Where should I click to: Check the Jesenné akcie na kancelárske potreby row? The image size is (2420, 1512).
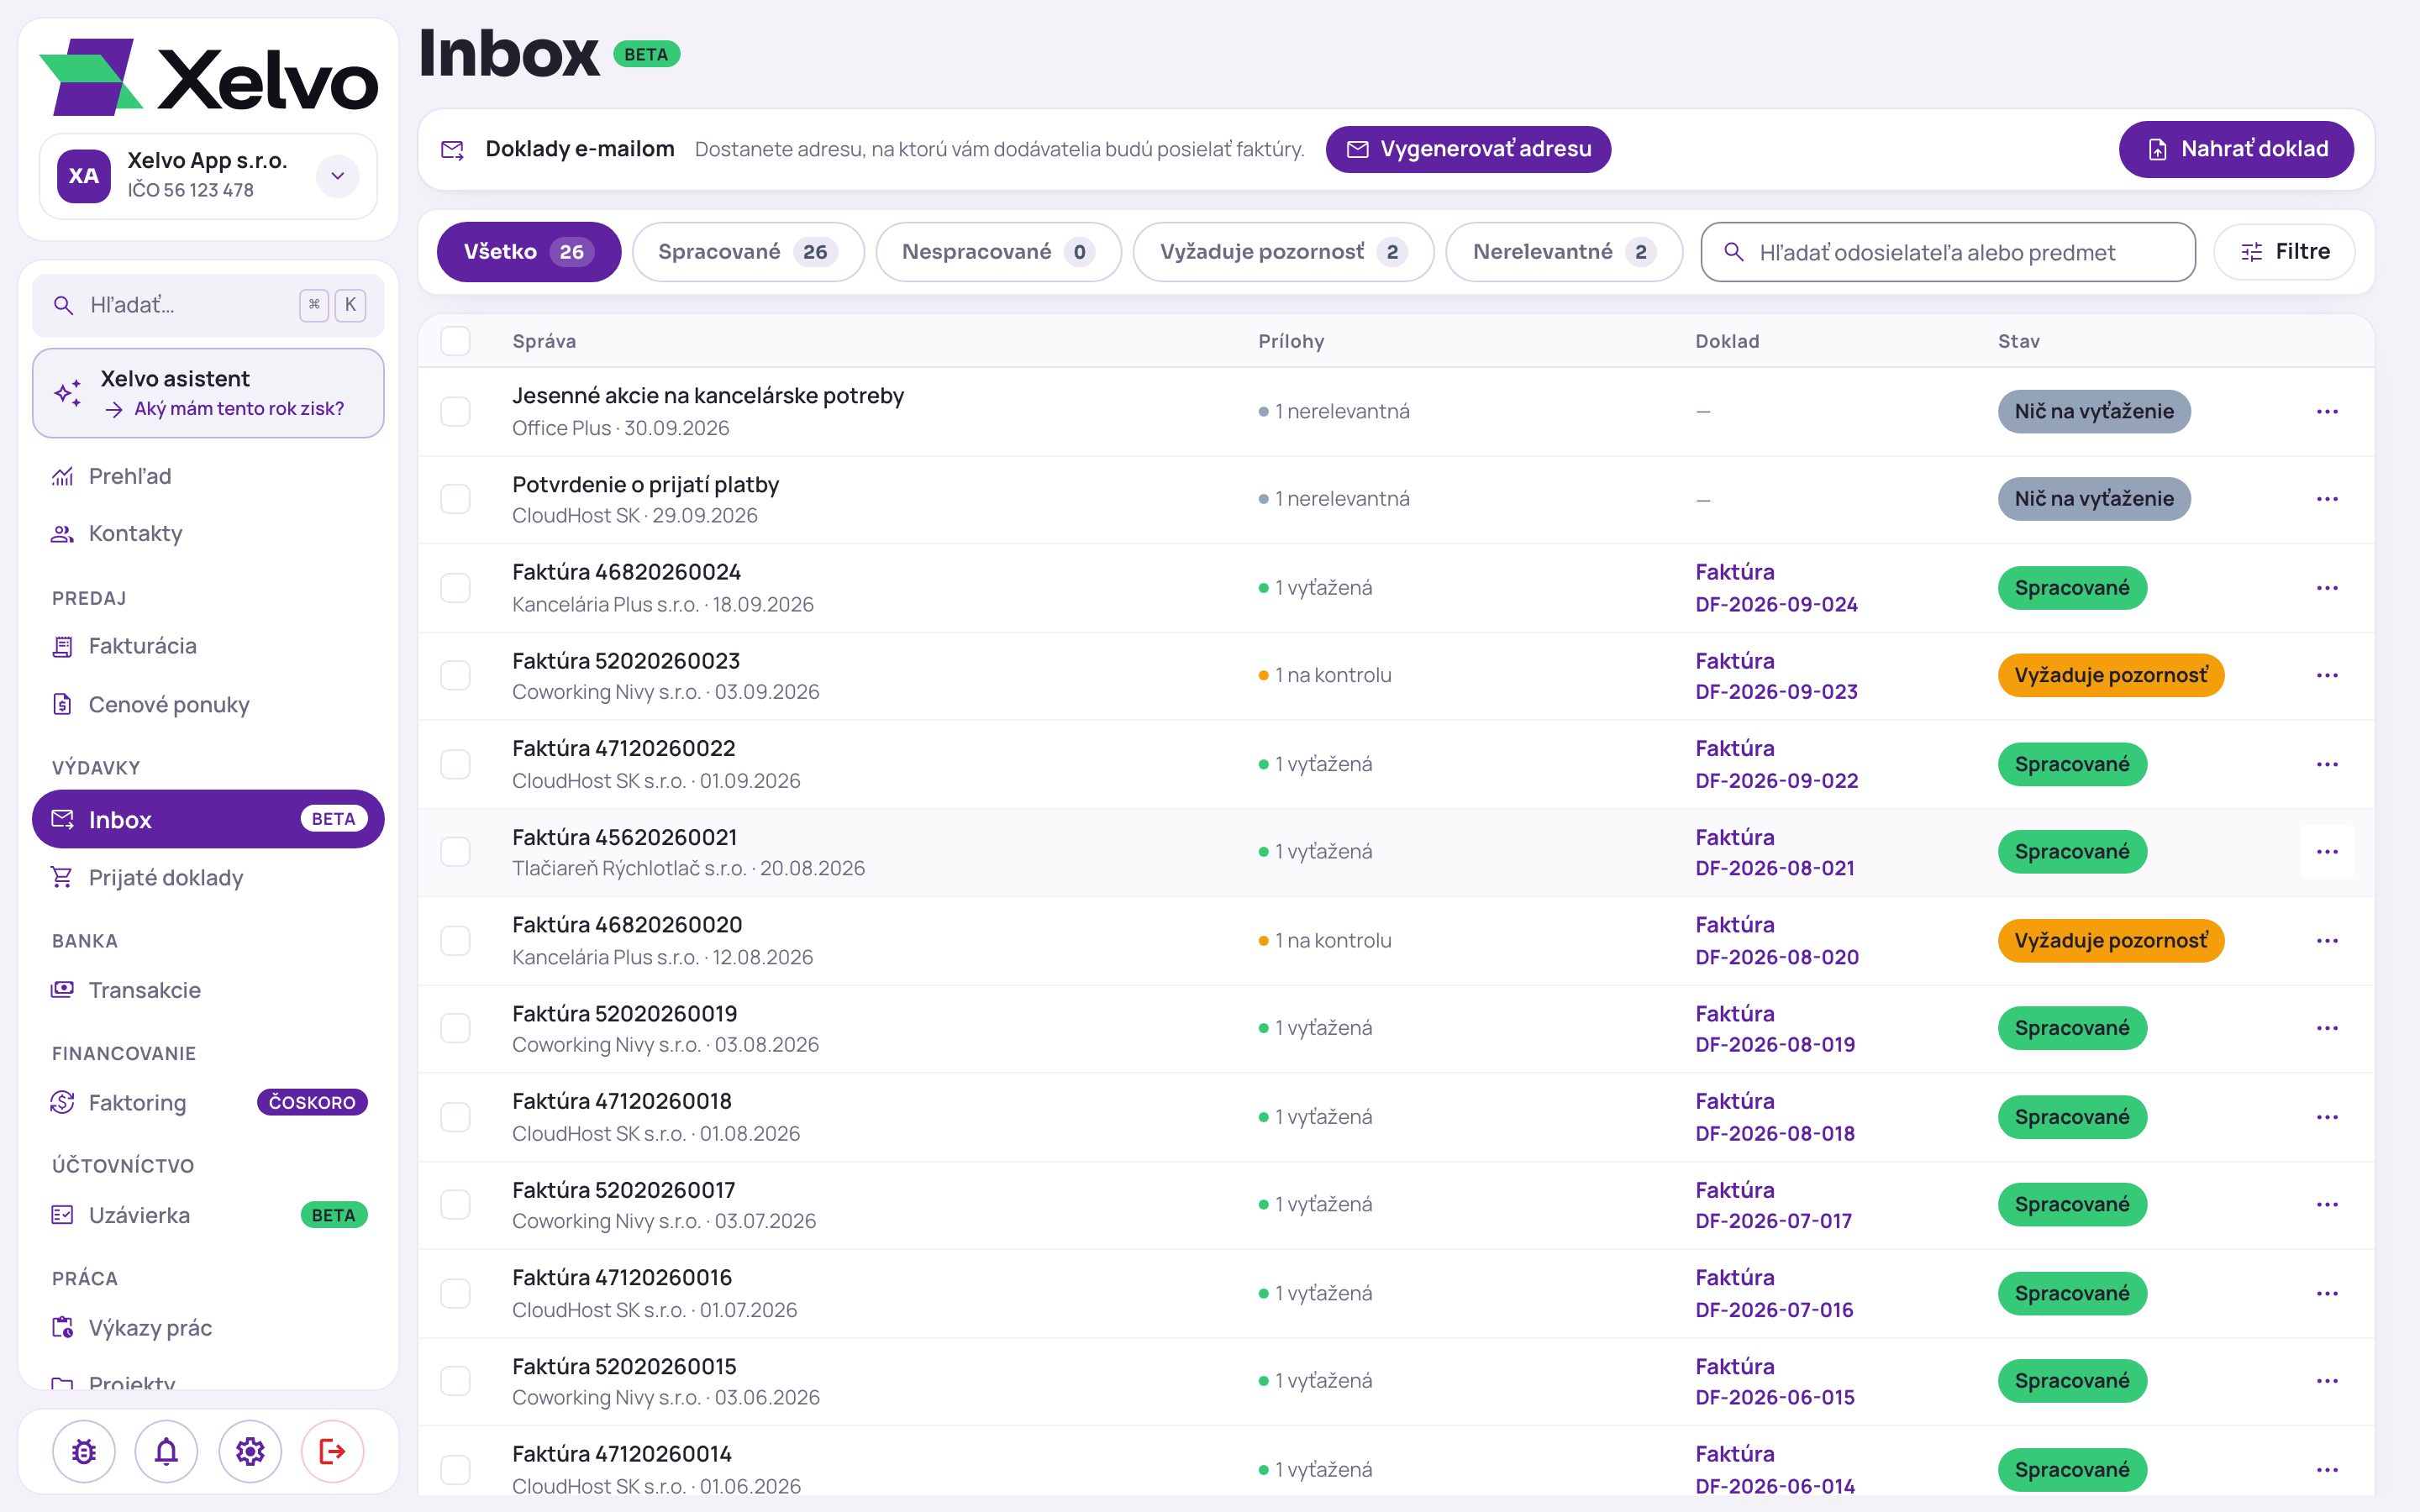tap(456, 411)
